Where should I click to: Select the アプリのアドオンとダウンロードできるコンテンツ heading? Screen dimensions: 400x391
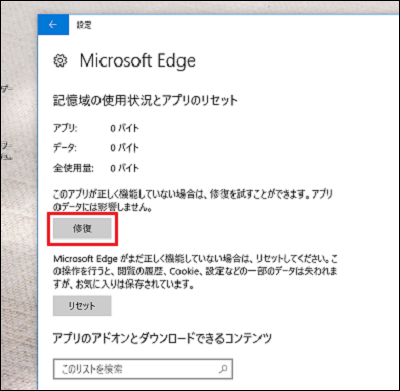[162, 339]
